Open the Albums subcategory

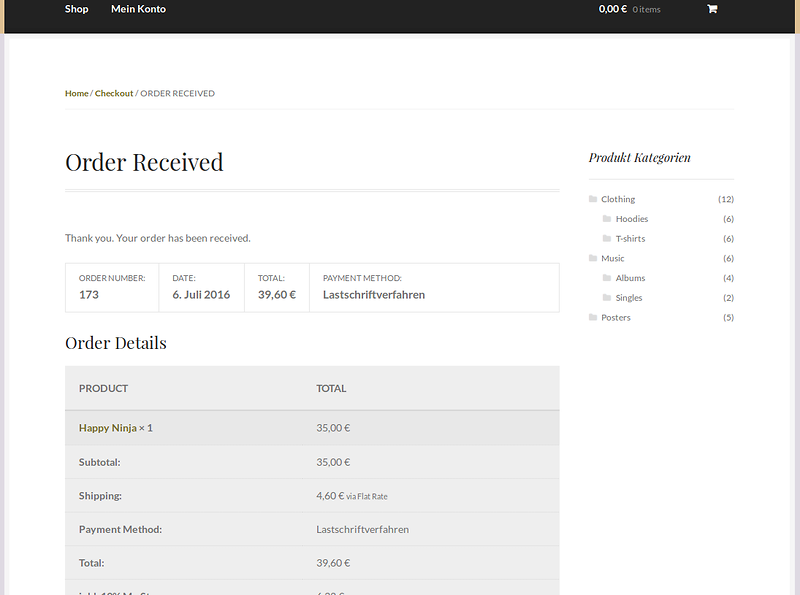click(x=630, y=278)
